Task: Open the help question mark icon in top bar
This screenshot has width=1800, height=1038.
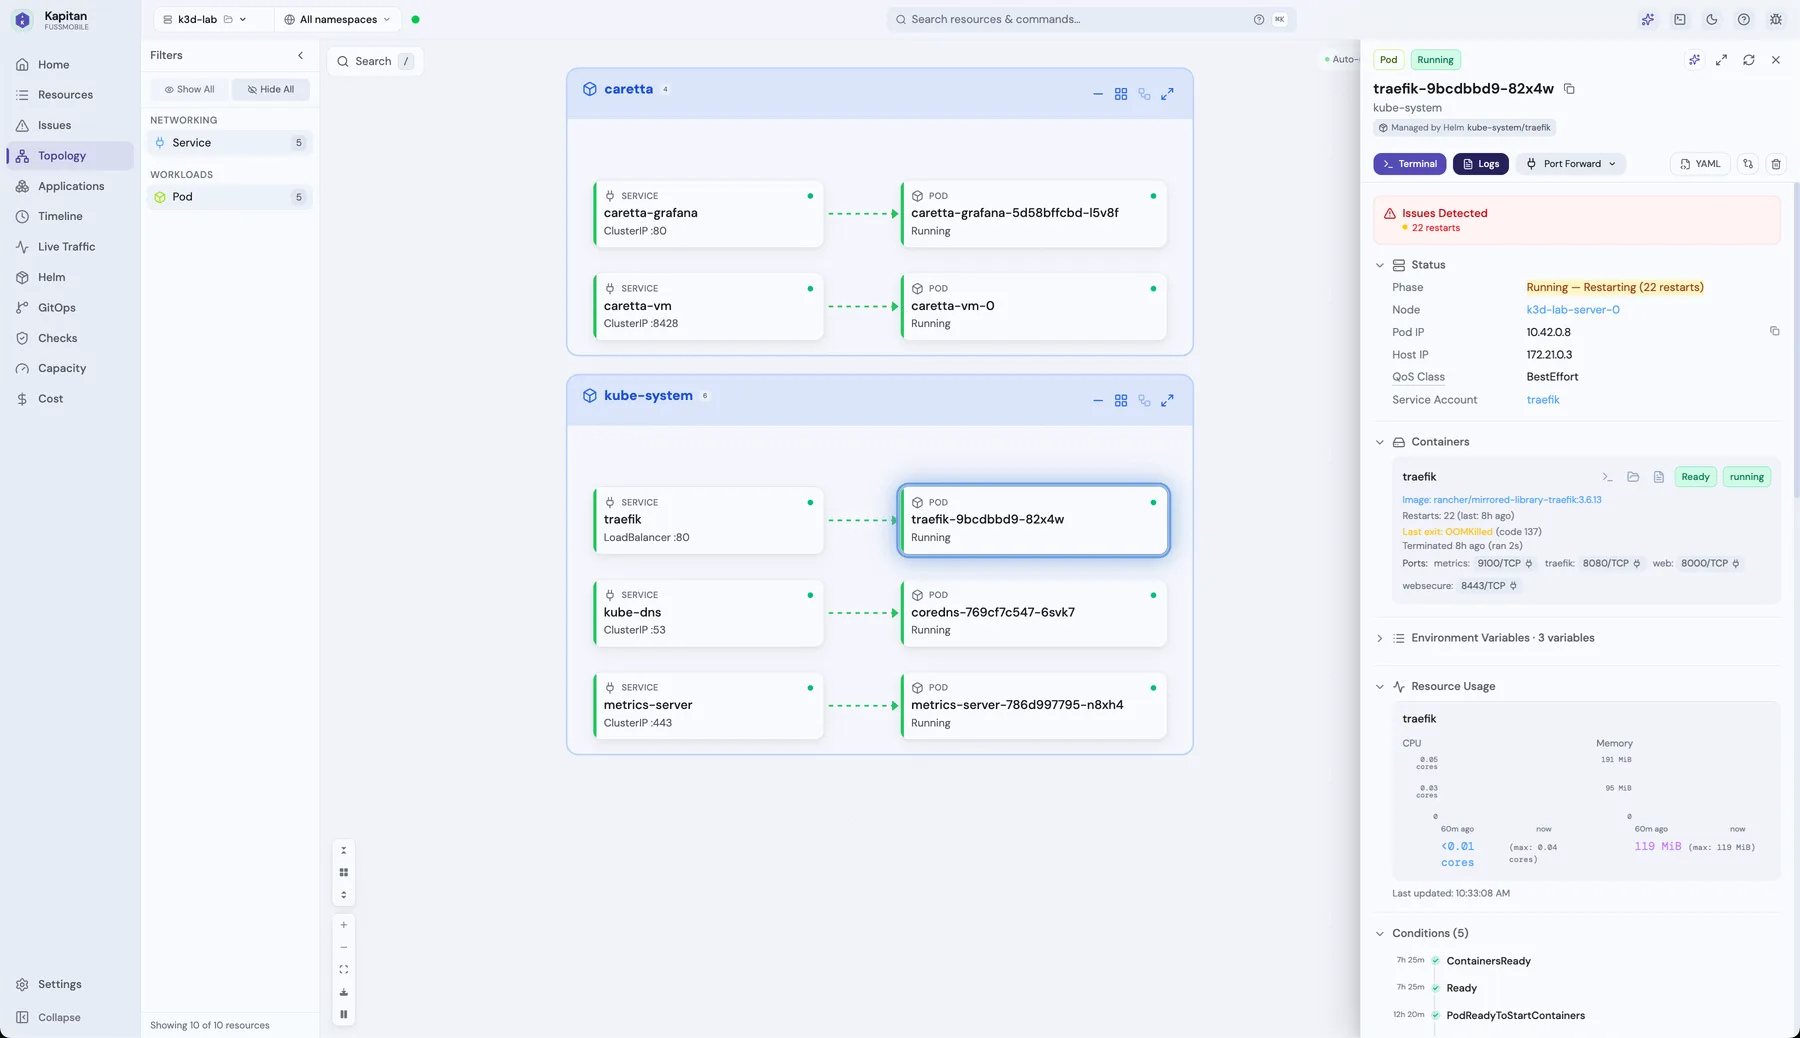Action: [x=1744, y=19]
